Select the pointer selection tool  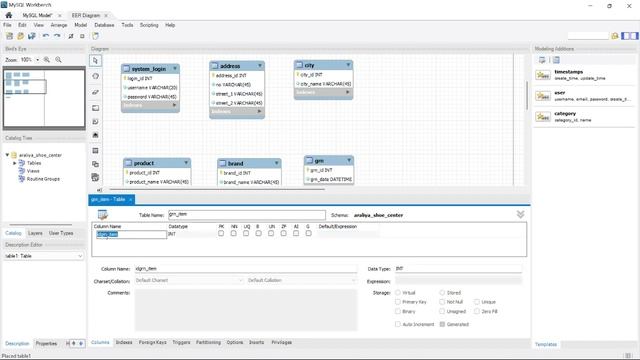coord(96,61)
